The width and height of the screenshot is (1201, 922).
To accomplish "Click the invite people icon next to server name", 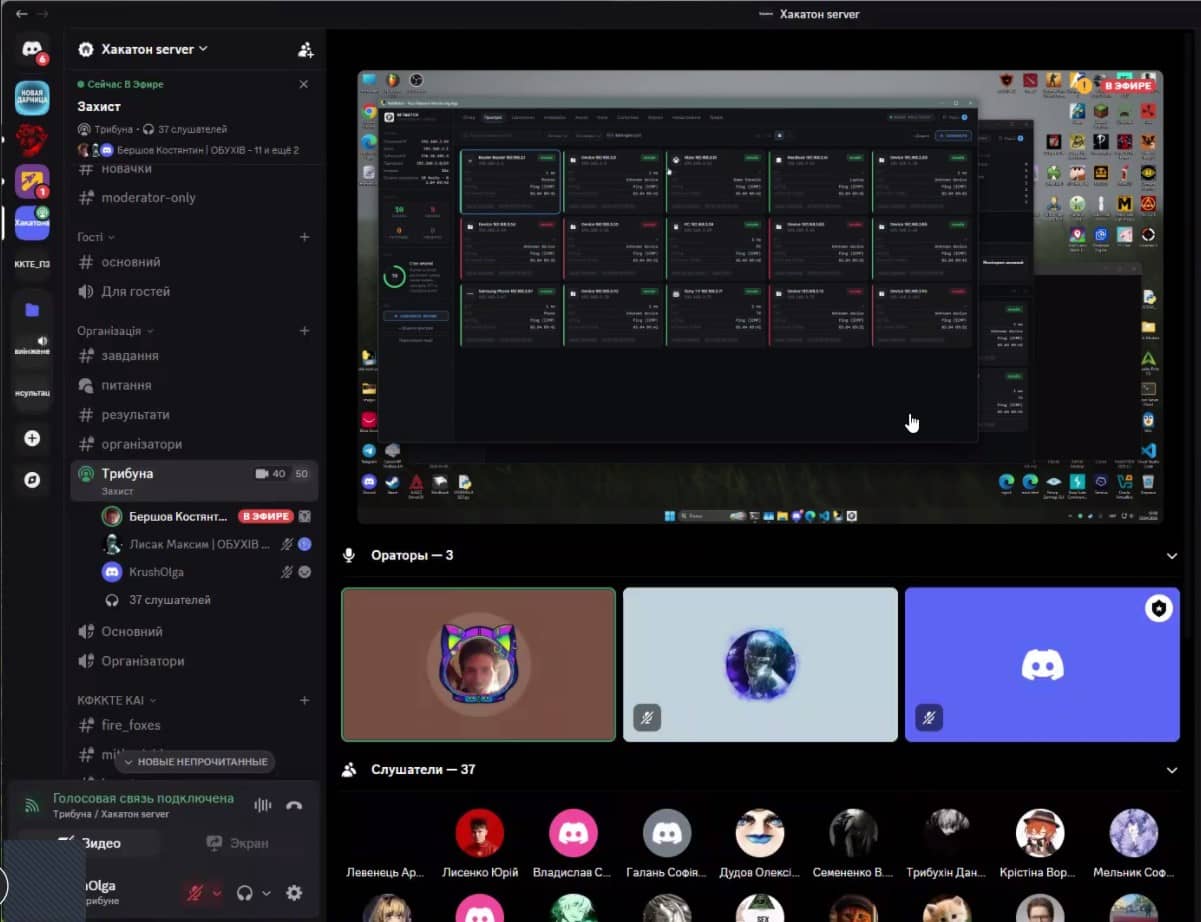I will [305, 49].
